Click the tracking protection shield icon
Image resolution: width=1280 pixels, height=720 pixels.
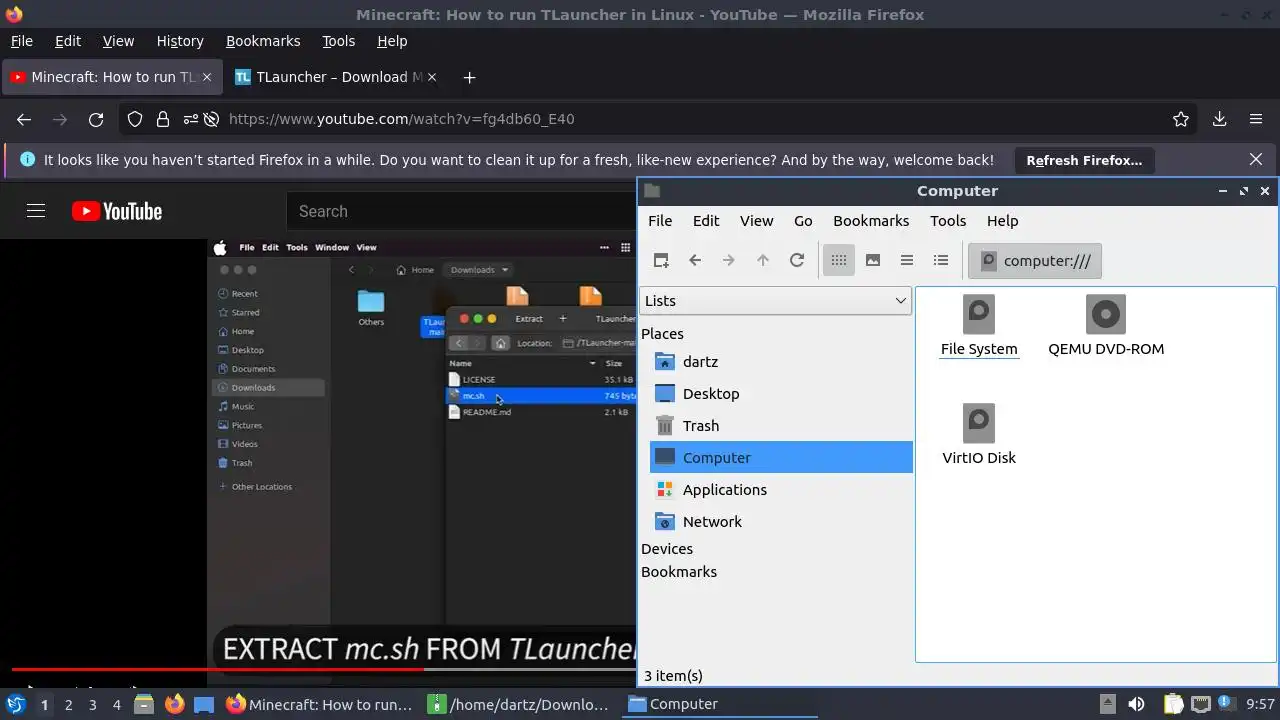[x=135, y=119]
